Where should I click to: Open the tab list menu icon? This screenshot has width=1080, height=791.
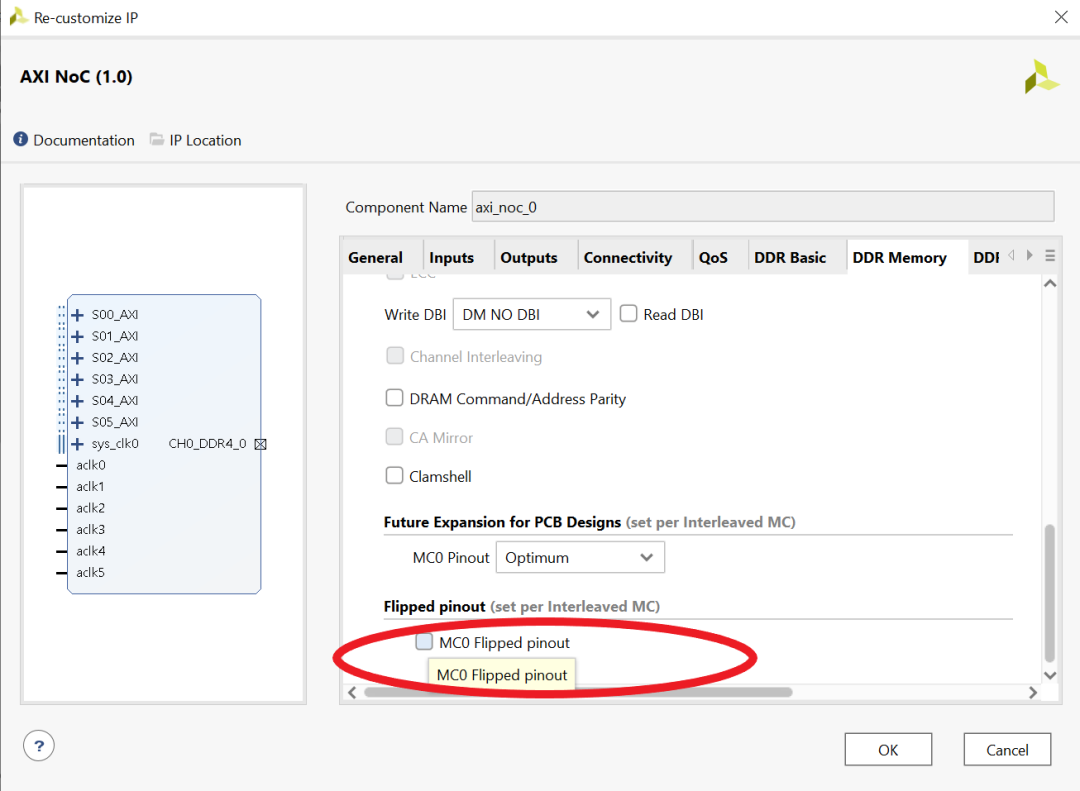[1050, 256]
